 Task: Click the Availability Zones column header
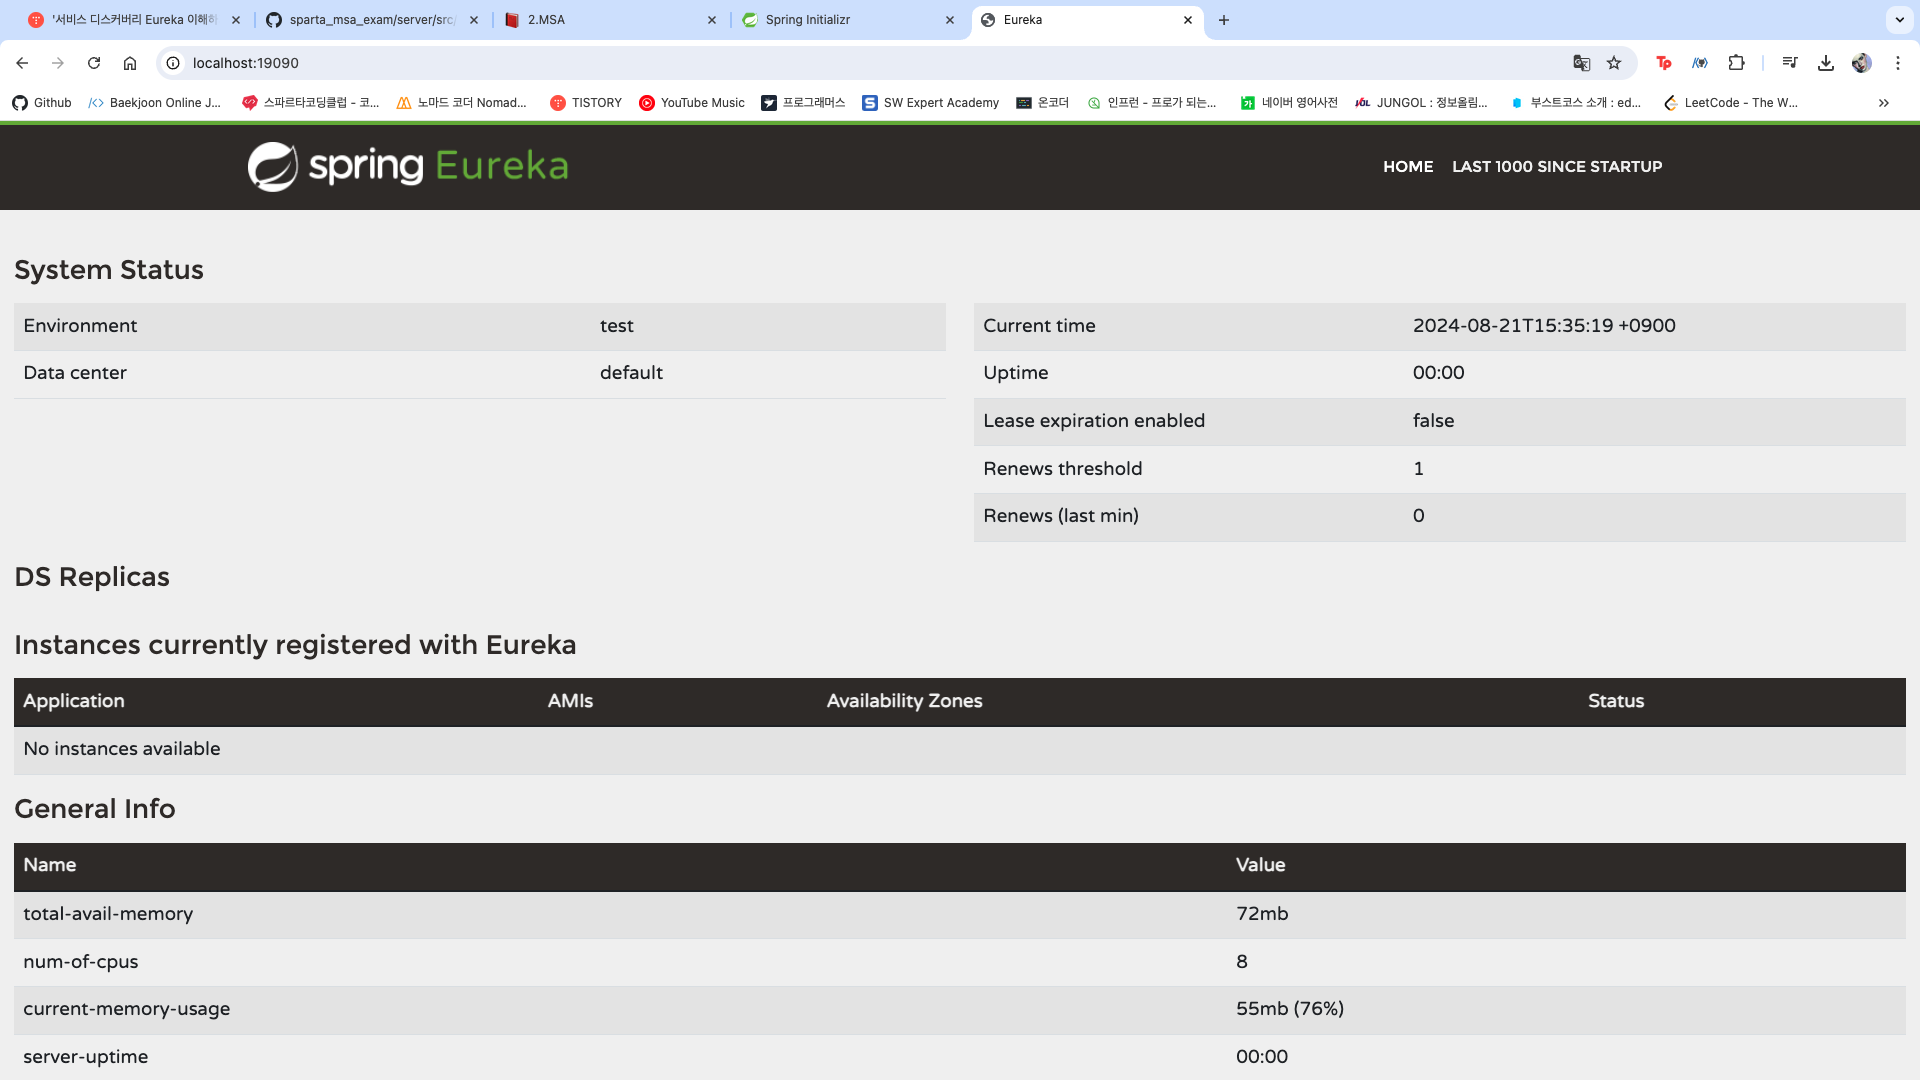(904, 701)
